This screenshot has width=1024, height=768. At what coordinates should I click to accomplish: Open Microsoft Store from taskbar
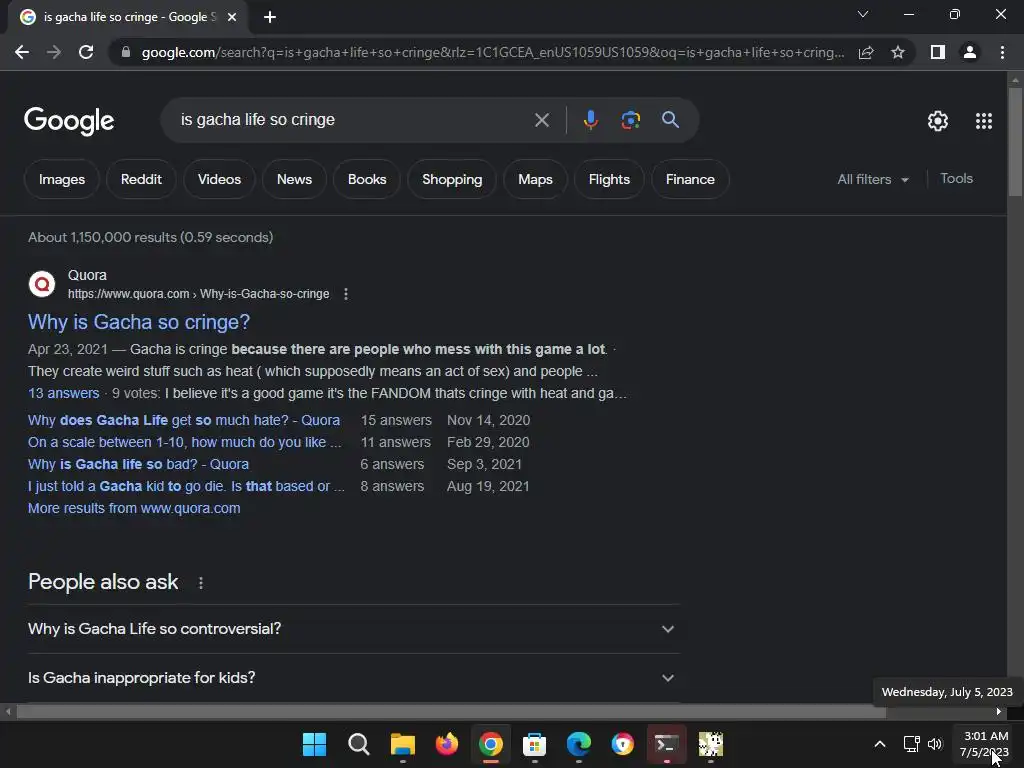pyautogui.click(x=534, y=744)
